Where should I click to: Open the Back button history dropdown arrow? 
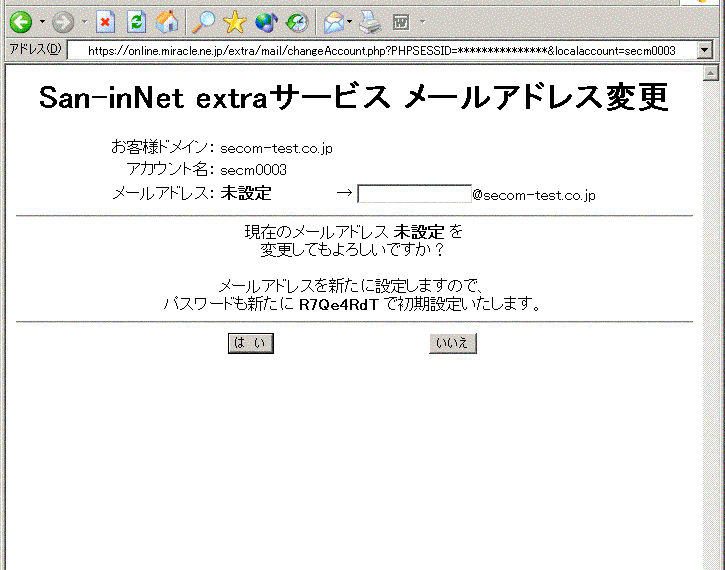pos(42,21)
